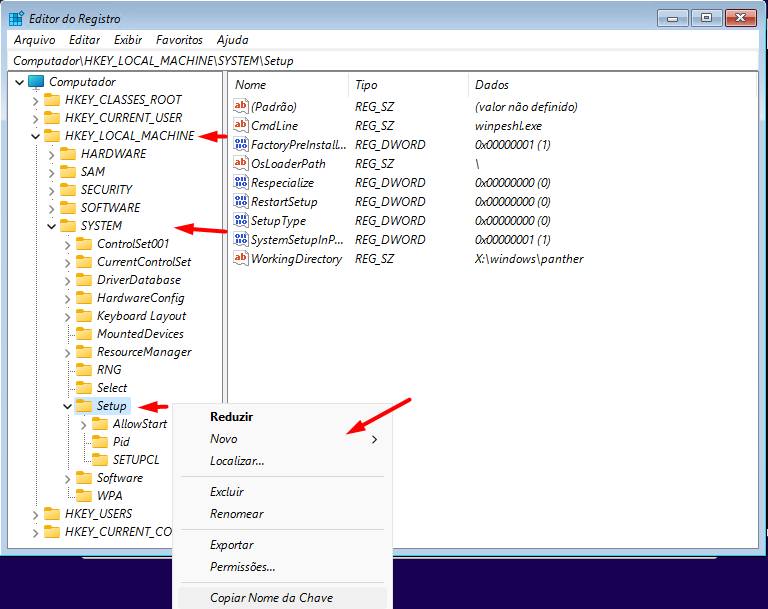This screenshot has height=609, width=768.
Task: Collapse the HKEY_LOCAL_MACHINE tree node
Action: tap(36, 136)
